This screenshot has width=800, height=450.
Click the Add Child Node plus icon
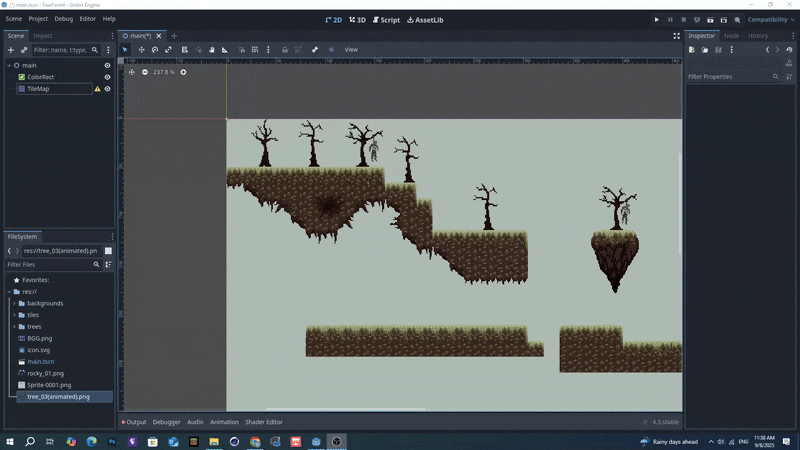point(11,49)
